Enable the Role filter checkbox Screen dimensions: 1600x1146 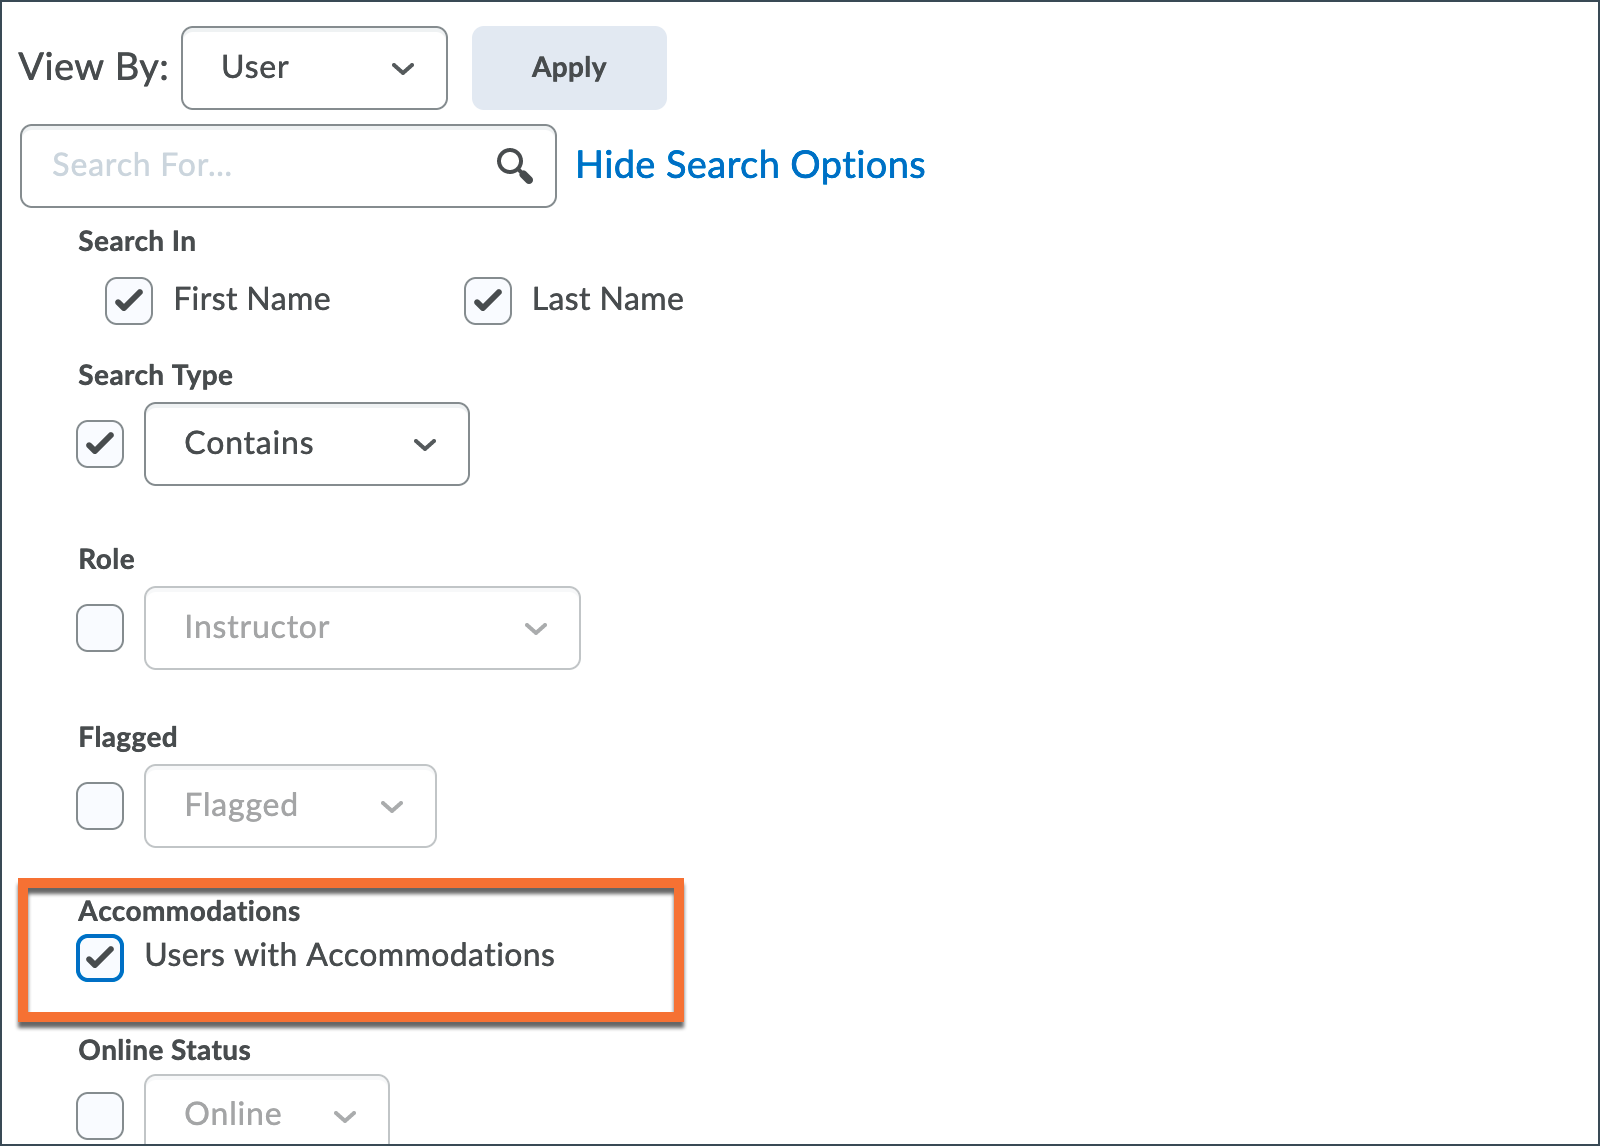point(100,628)
